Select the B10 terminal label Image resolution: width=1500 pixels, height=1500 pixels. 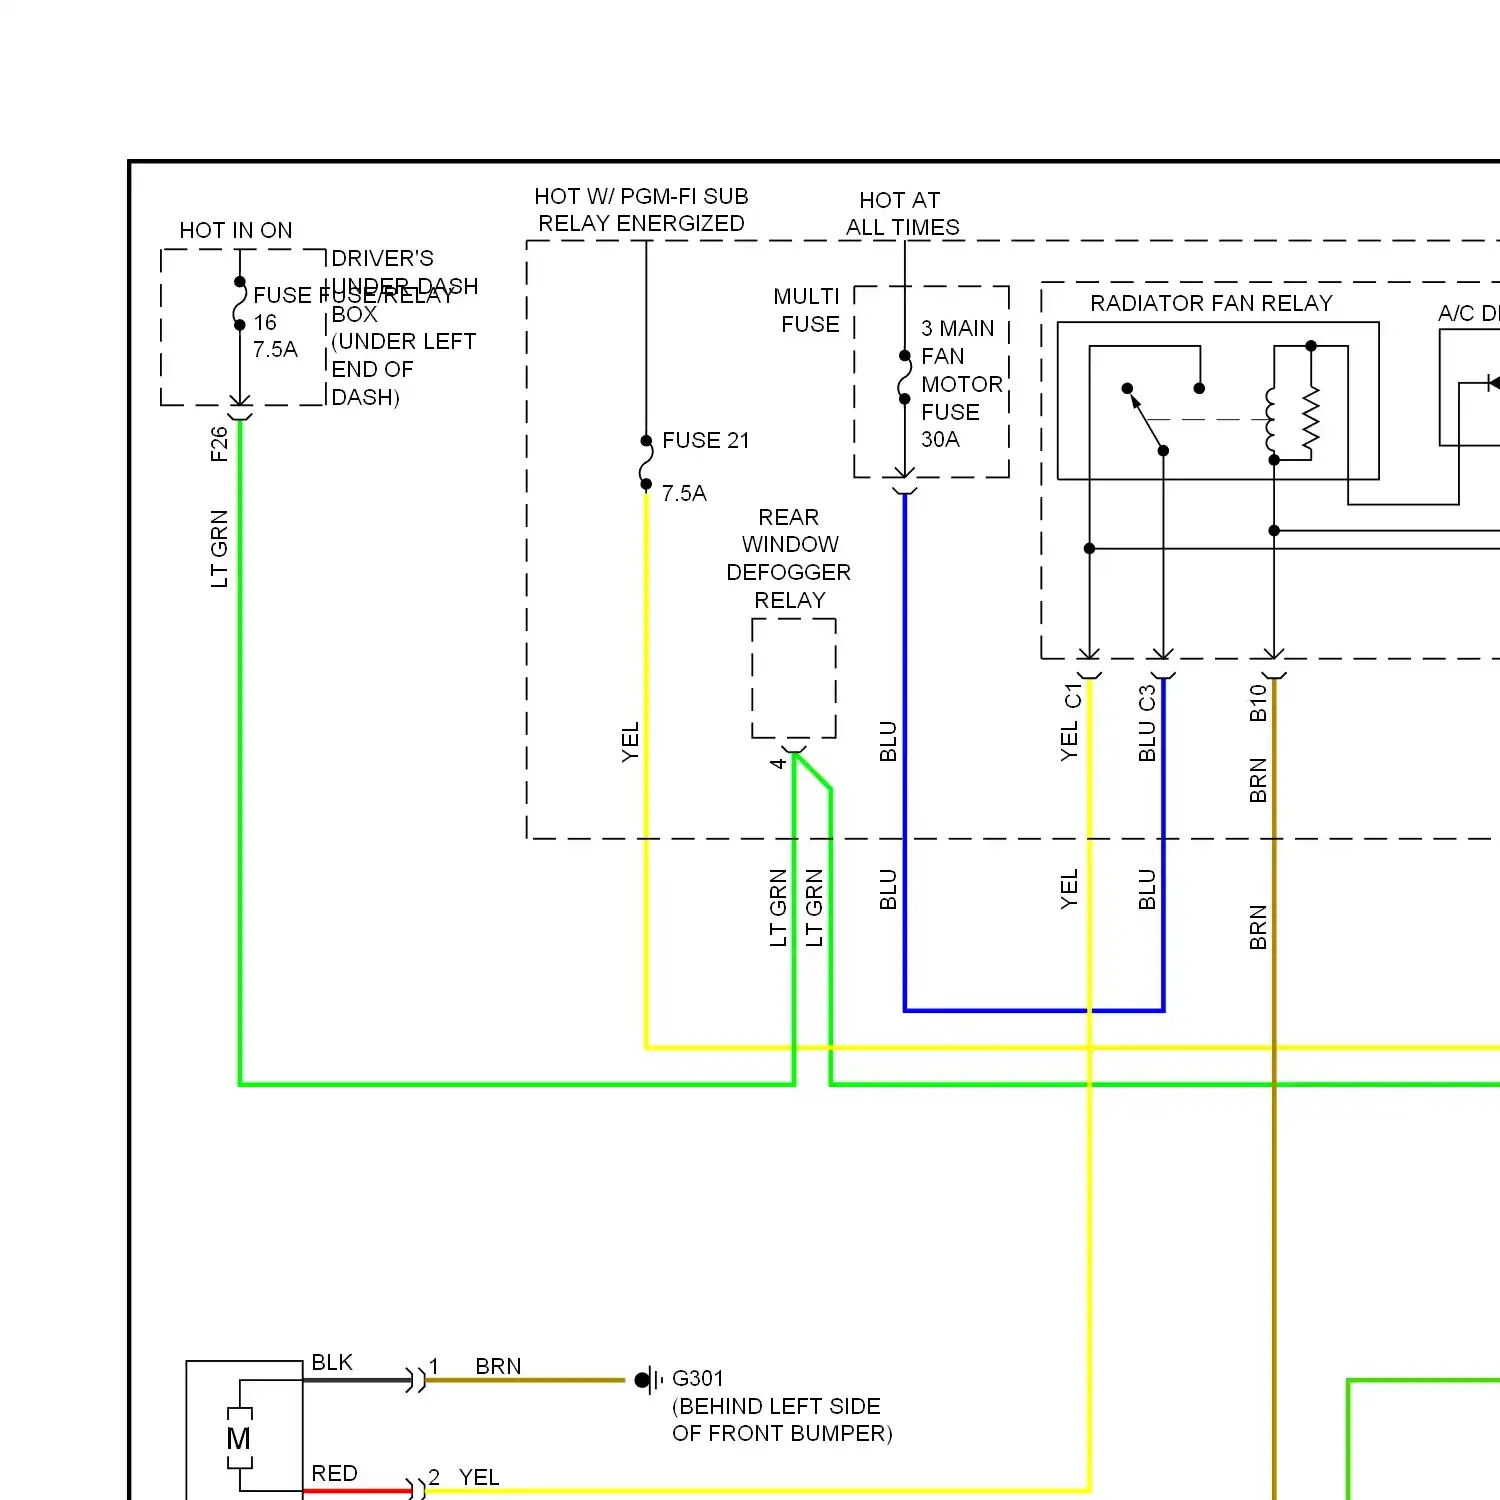[1258, 703]
